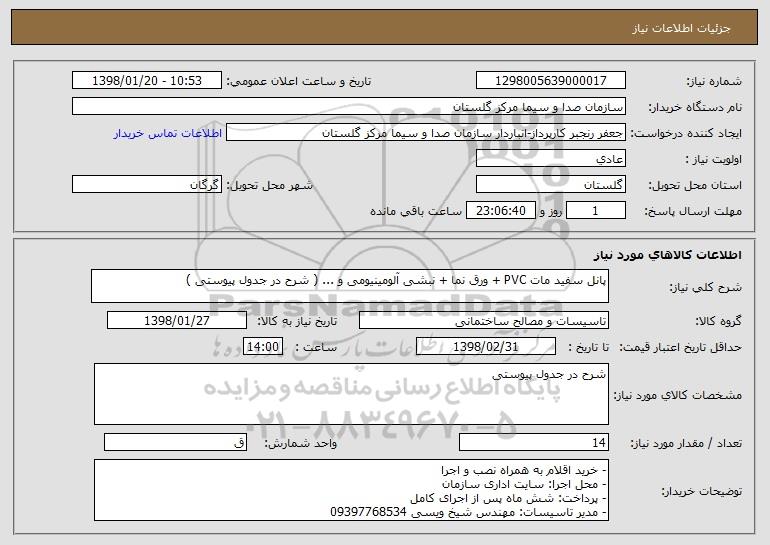
Task: Click the شماره نیاز field 1298005639000017
Action: pos(550,81)
